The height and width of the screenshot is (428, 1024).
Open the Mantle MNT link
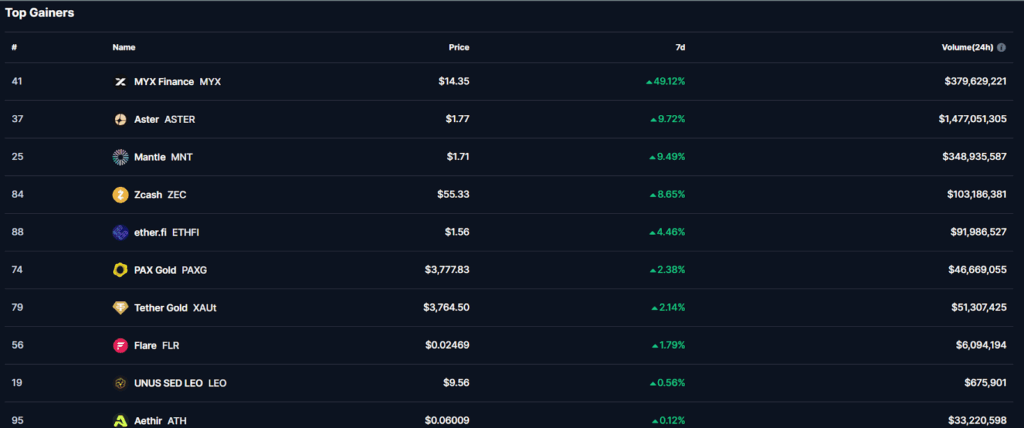point(163,157)
